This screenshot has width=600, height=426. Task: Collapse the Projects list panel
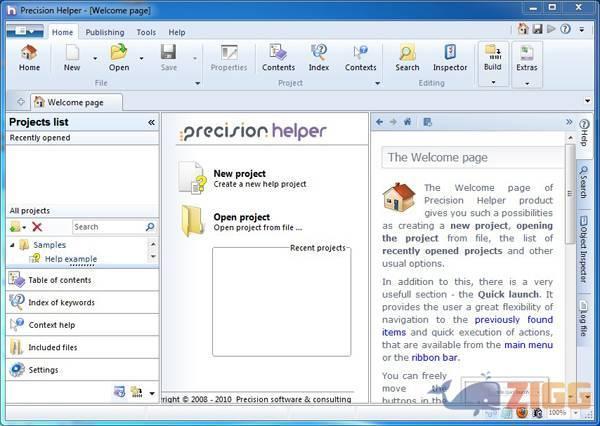pos(151,122)
